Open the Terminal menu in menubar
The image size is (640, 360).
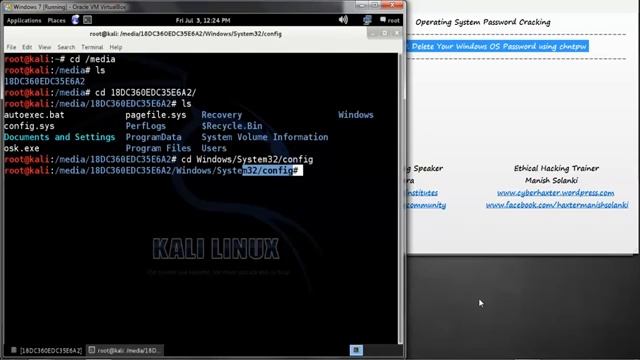92,47
